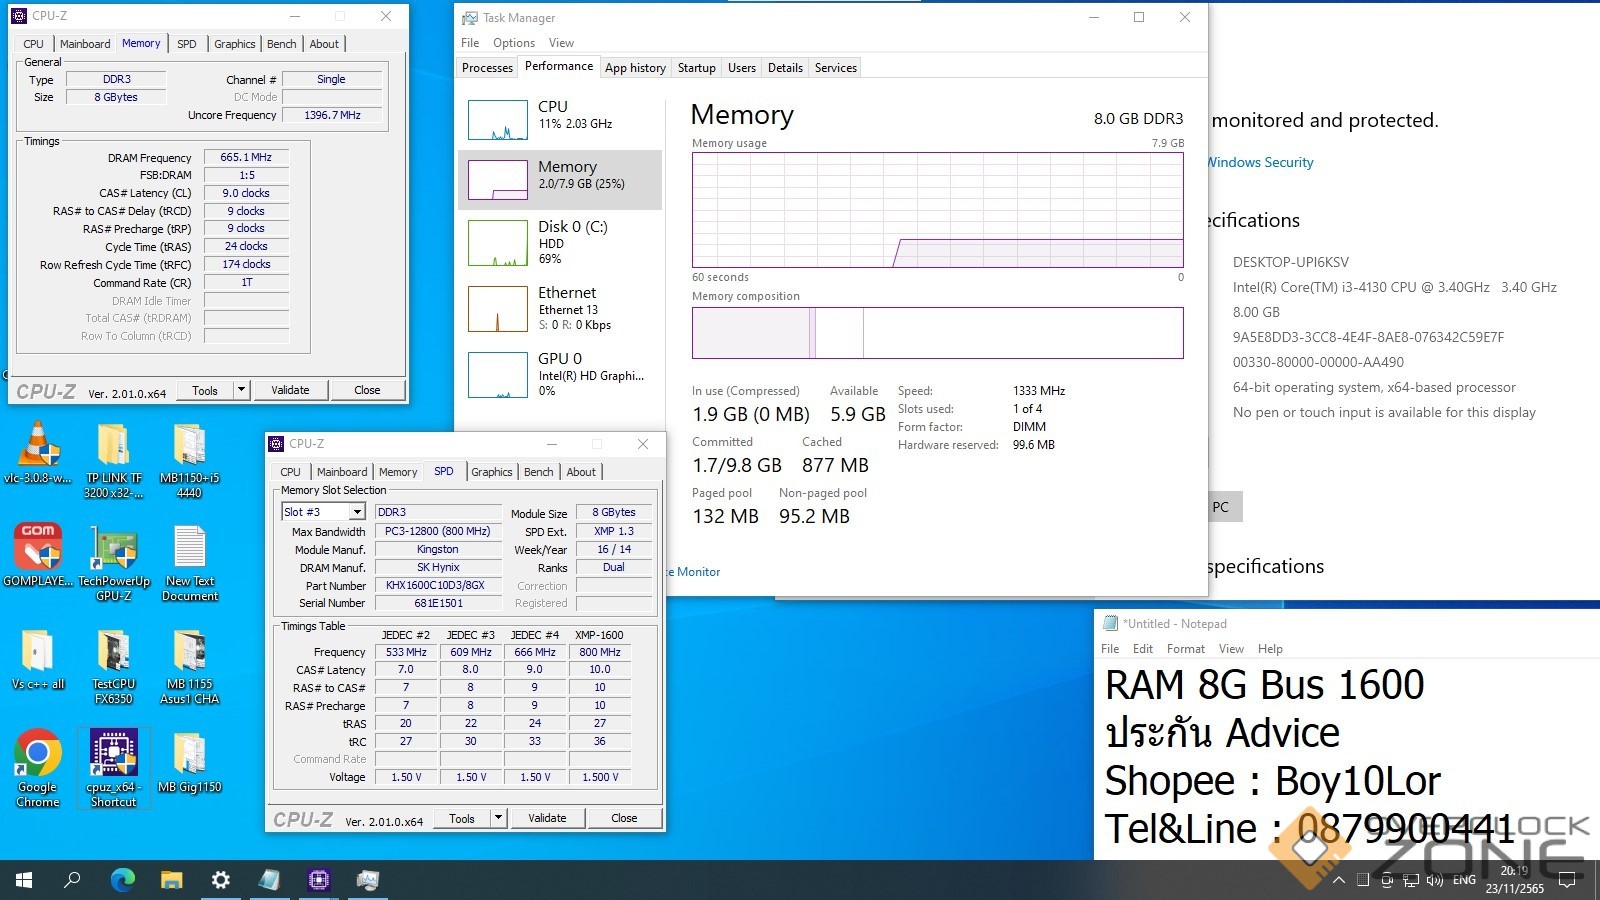Open the Windows Security link
Image resolution: width=1600 pixels, height=900 pixels.
(x=1260, y=162)
